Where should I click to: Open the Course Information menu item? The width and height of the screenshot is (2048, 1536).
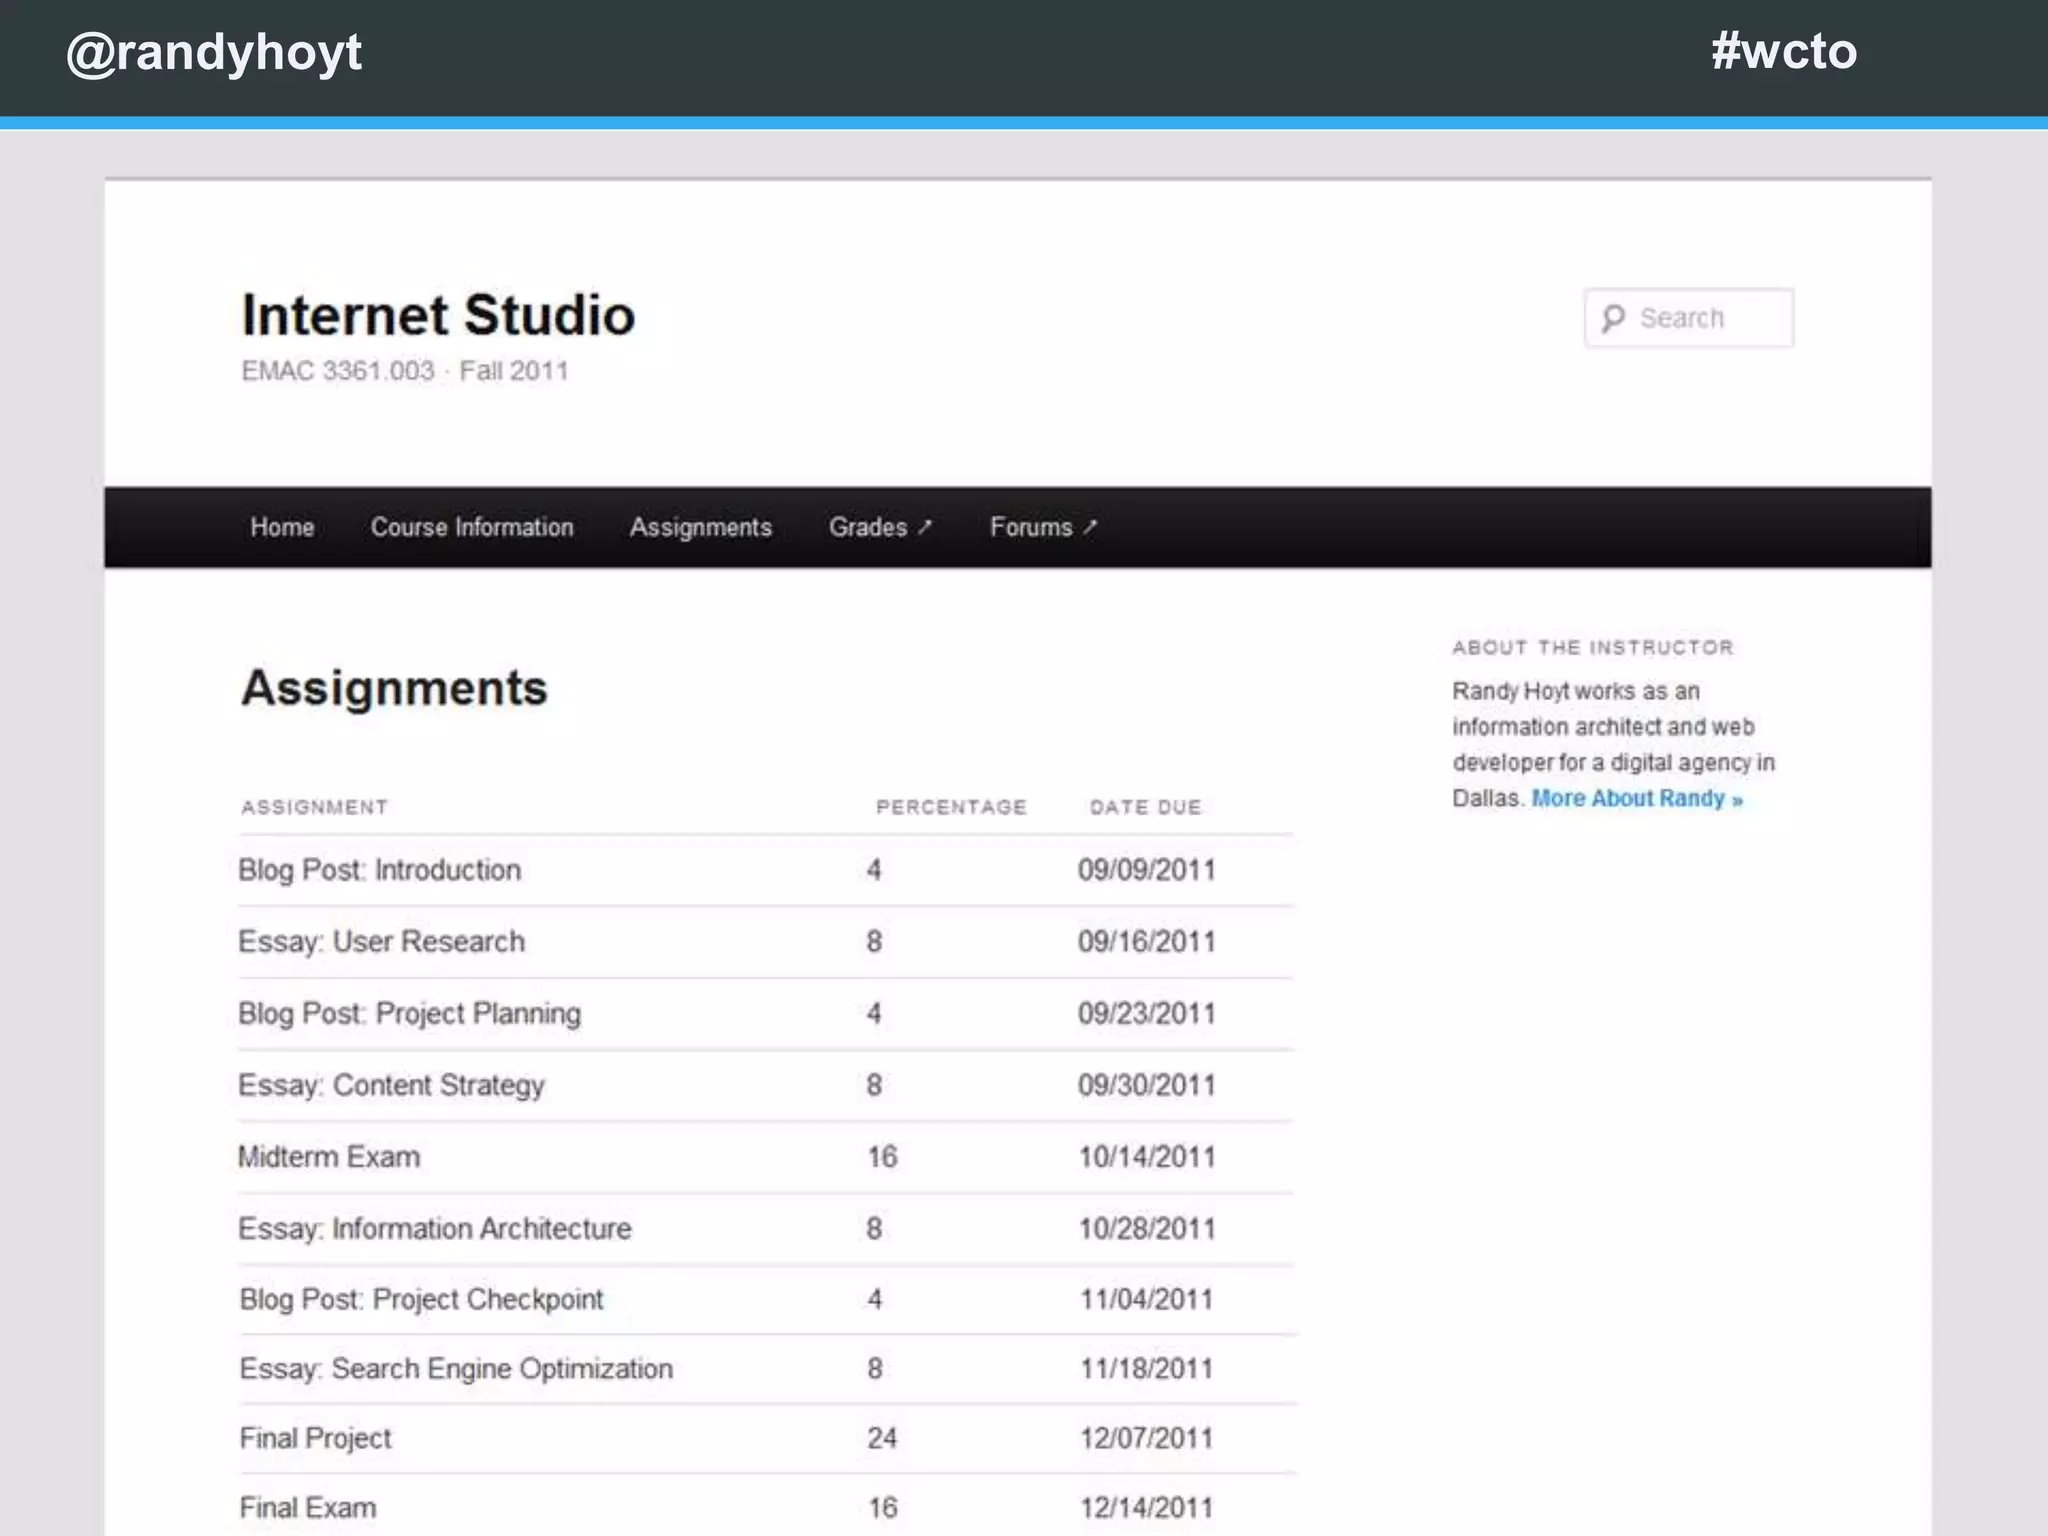pyautogui.click(x=472, y=527)
